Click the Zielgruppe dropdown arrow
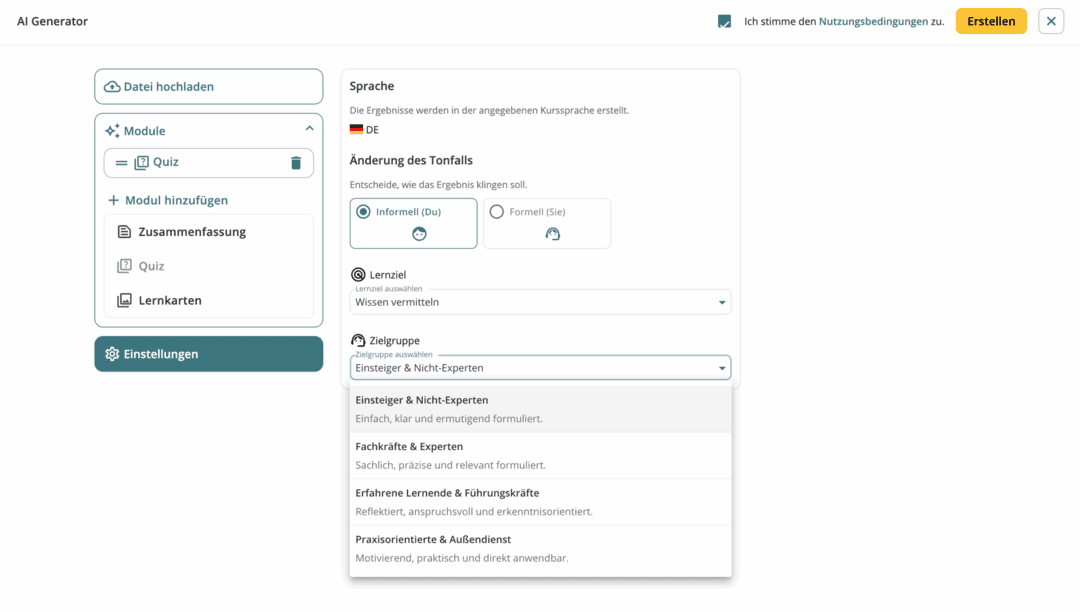1080x612 pixels. (722, 368)
